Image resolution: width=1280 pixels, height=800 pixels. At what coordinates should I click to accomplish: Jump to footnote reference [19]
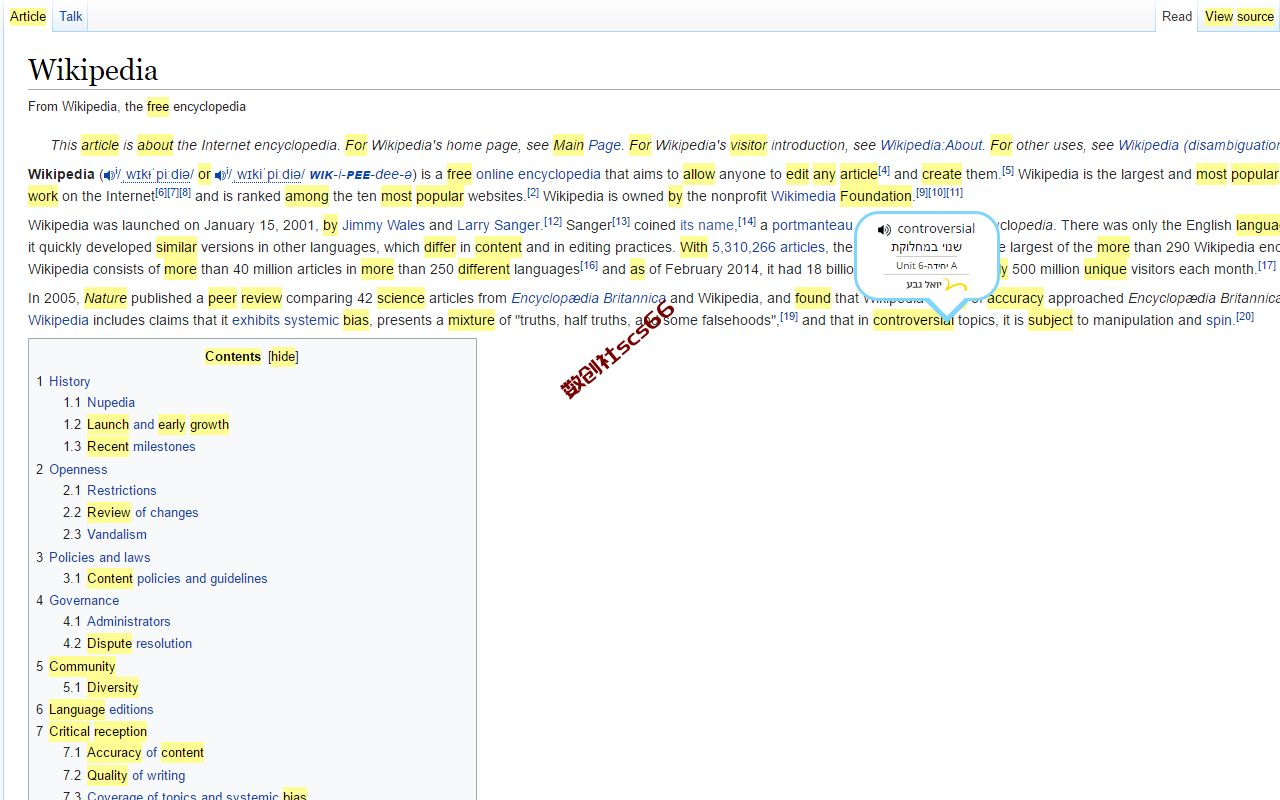[x=789, y=316]
